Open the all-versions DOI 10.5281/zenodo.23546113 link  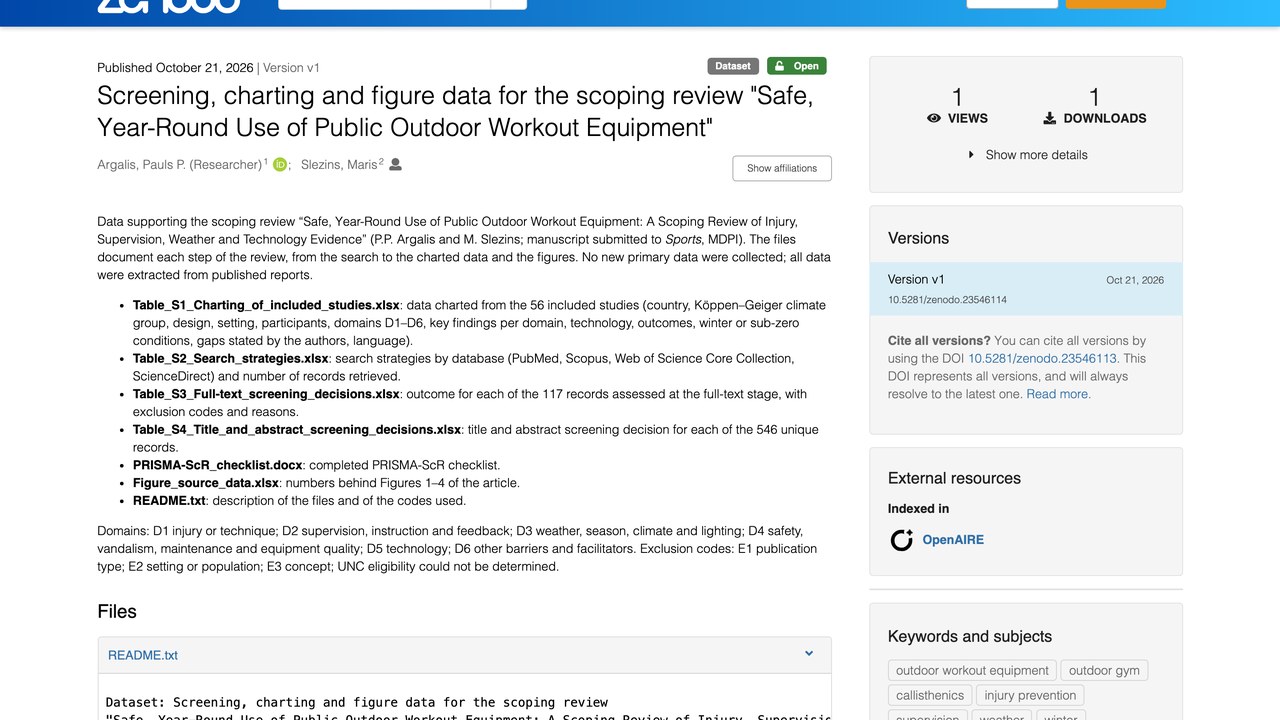(1043, 358)
